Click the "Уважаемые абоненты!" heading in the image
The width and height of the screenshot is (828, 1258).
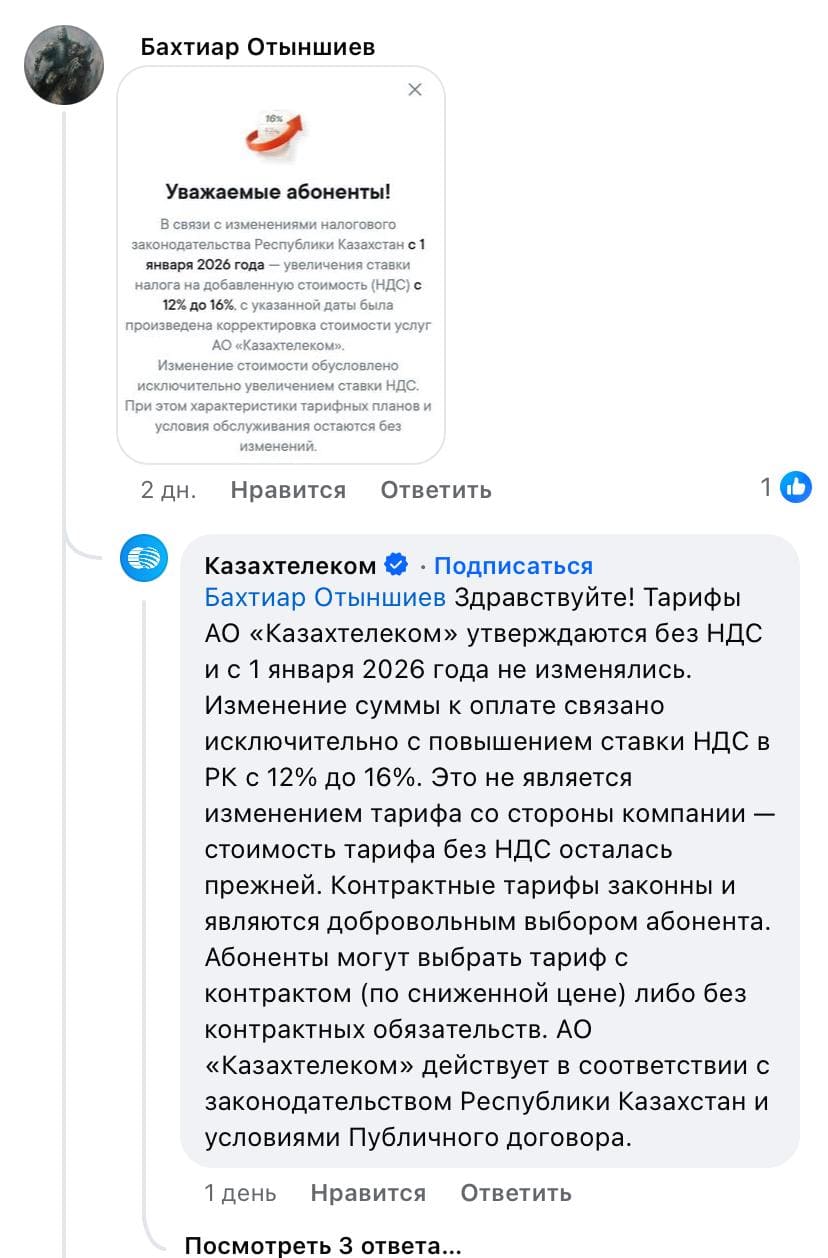coord(278,192)
